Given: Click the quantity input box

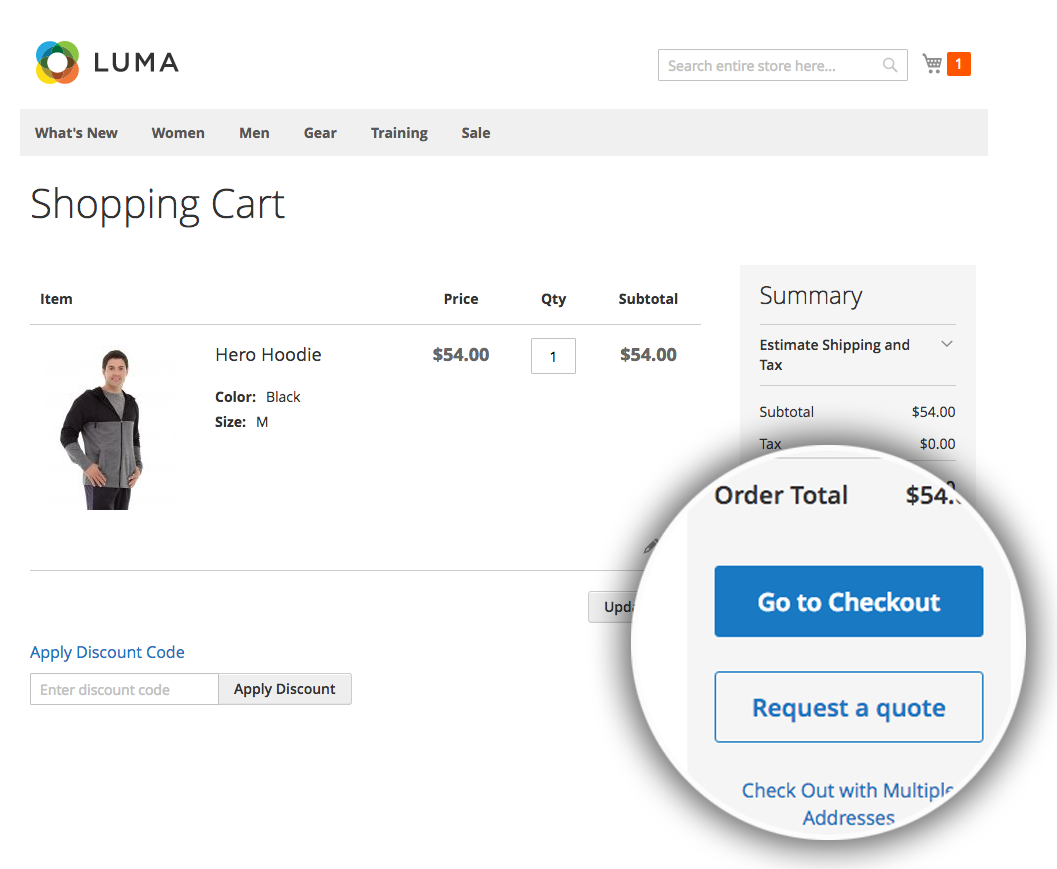Looking at the screenshot, I should (553, 356).
